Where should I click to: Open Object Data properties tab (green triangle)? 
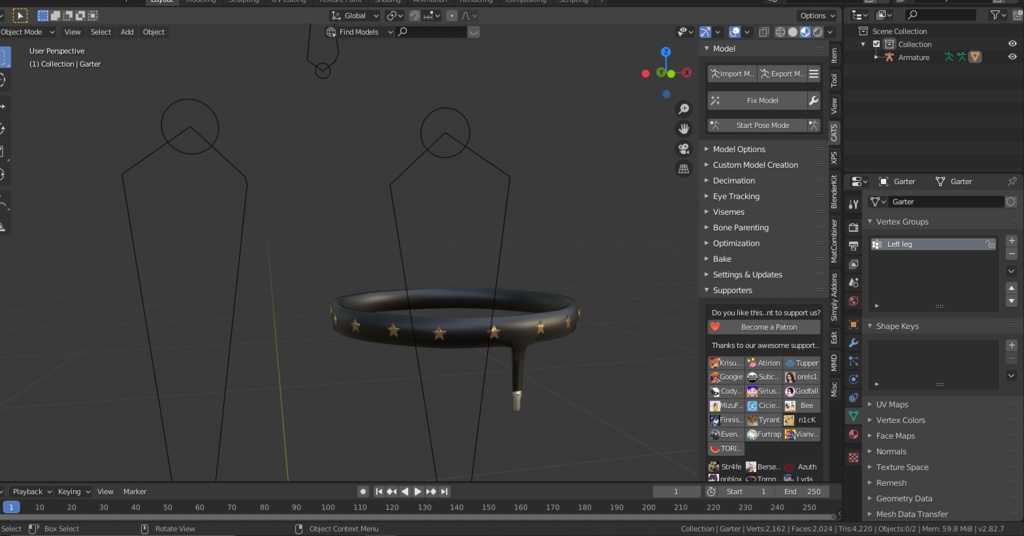click(x=853, y=415)
